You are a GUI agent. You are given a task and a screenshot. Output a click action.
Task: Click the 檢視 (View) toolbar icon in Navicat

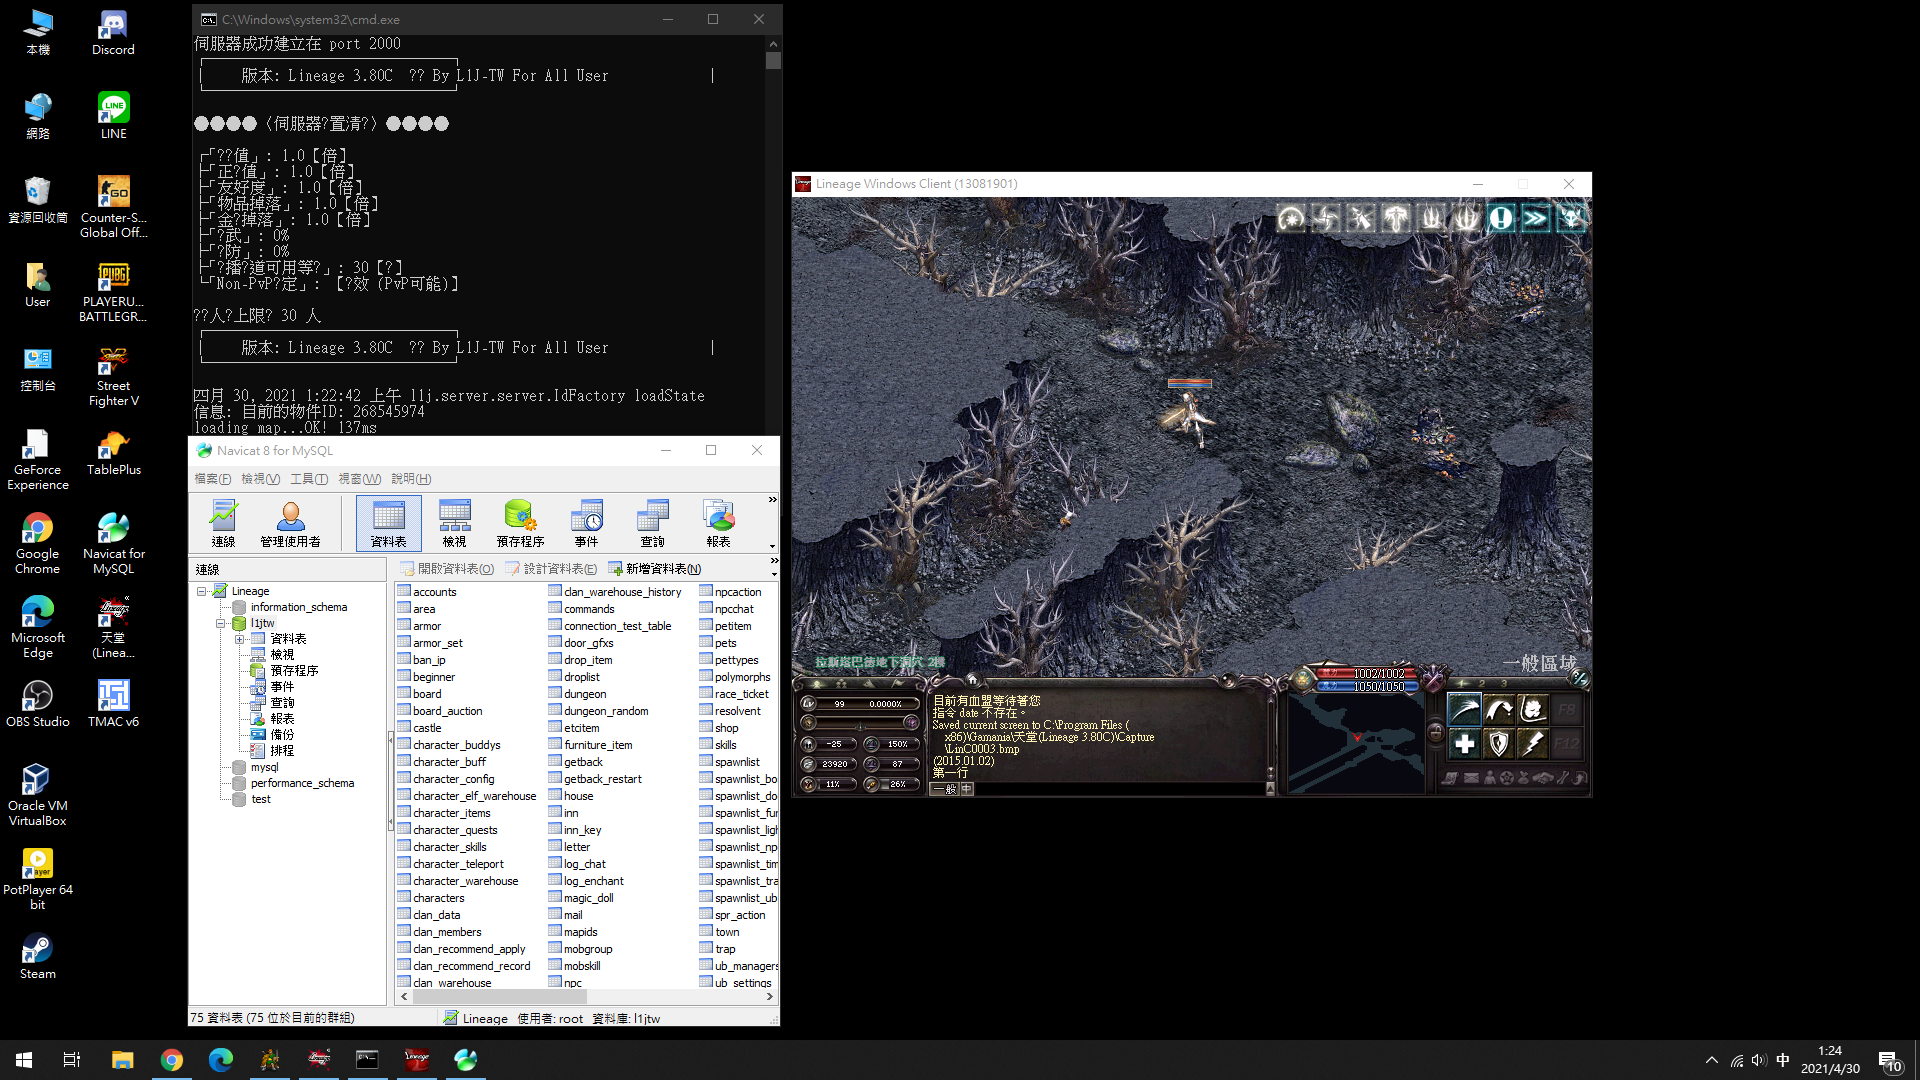pos(454,523)
